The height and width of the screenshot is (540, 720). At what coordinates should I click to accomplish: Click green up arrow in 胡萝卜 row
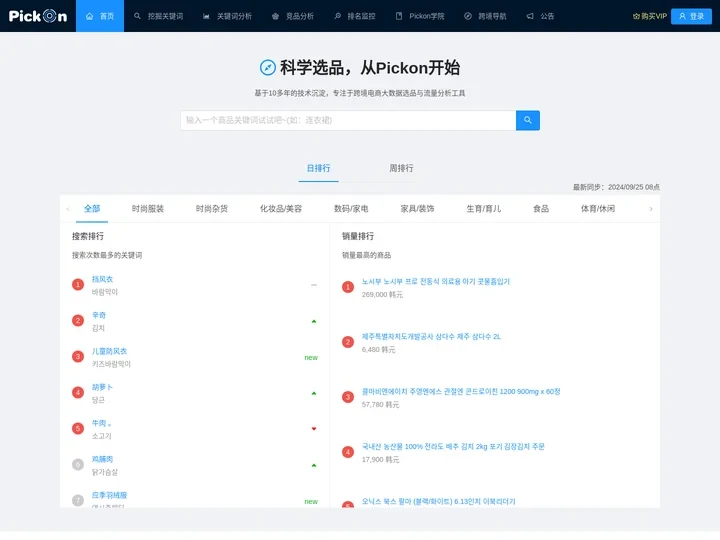314,393
